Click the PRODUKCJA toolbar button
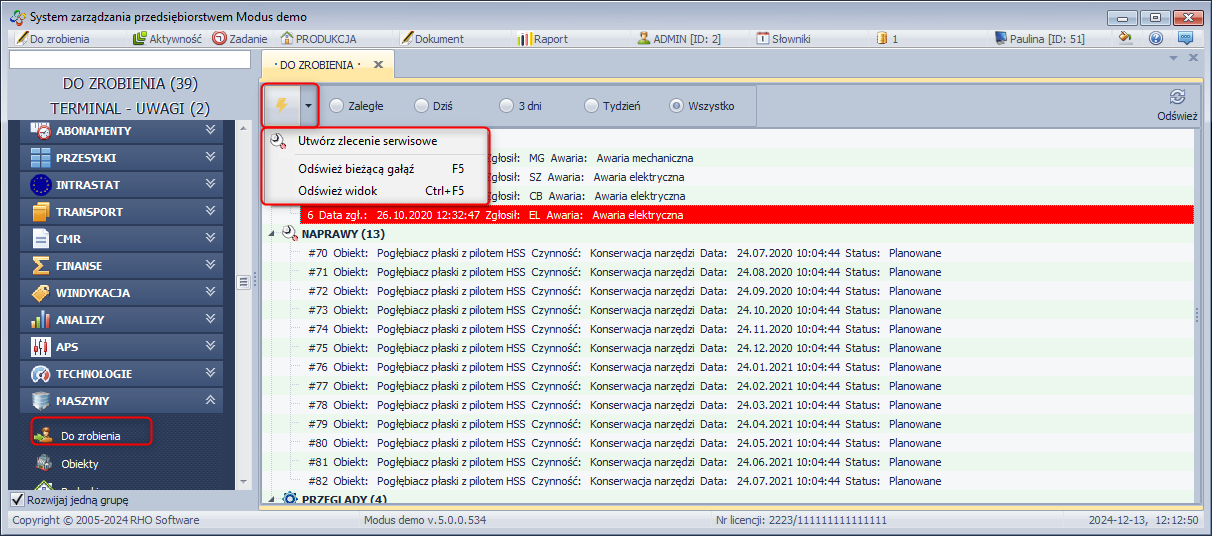1212x536 pixels. click(319, 39)
